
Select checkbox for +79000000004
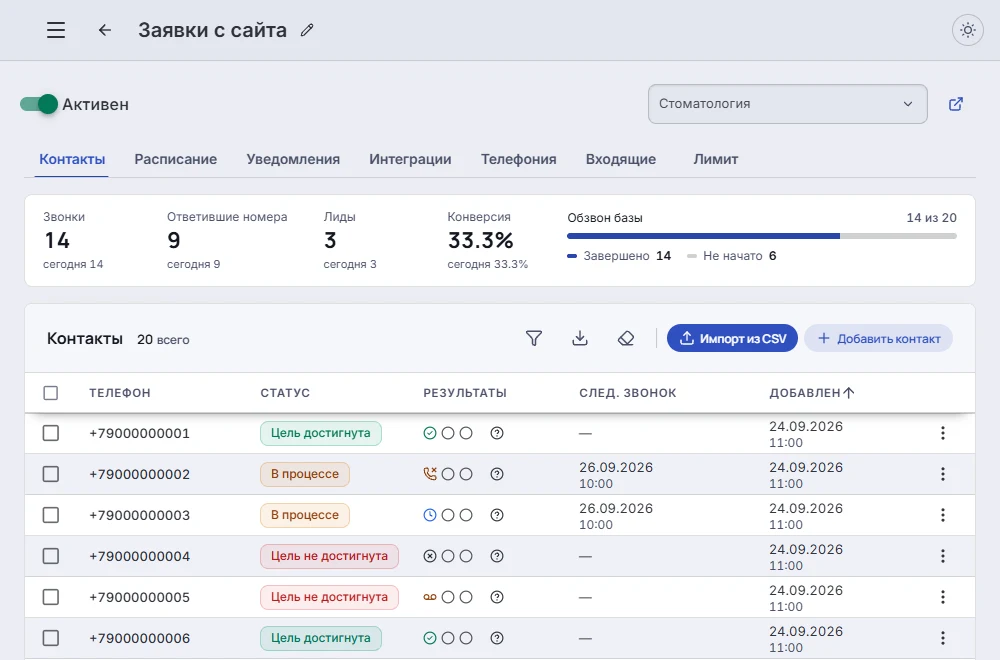[x=50, y=556]
